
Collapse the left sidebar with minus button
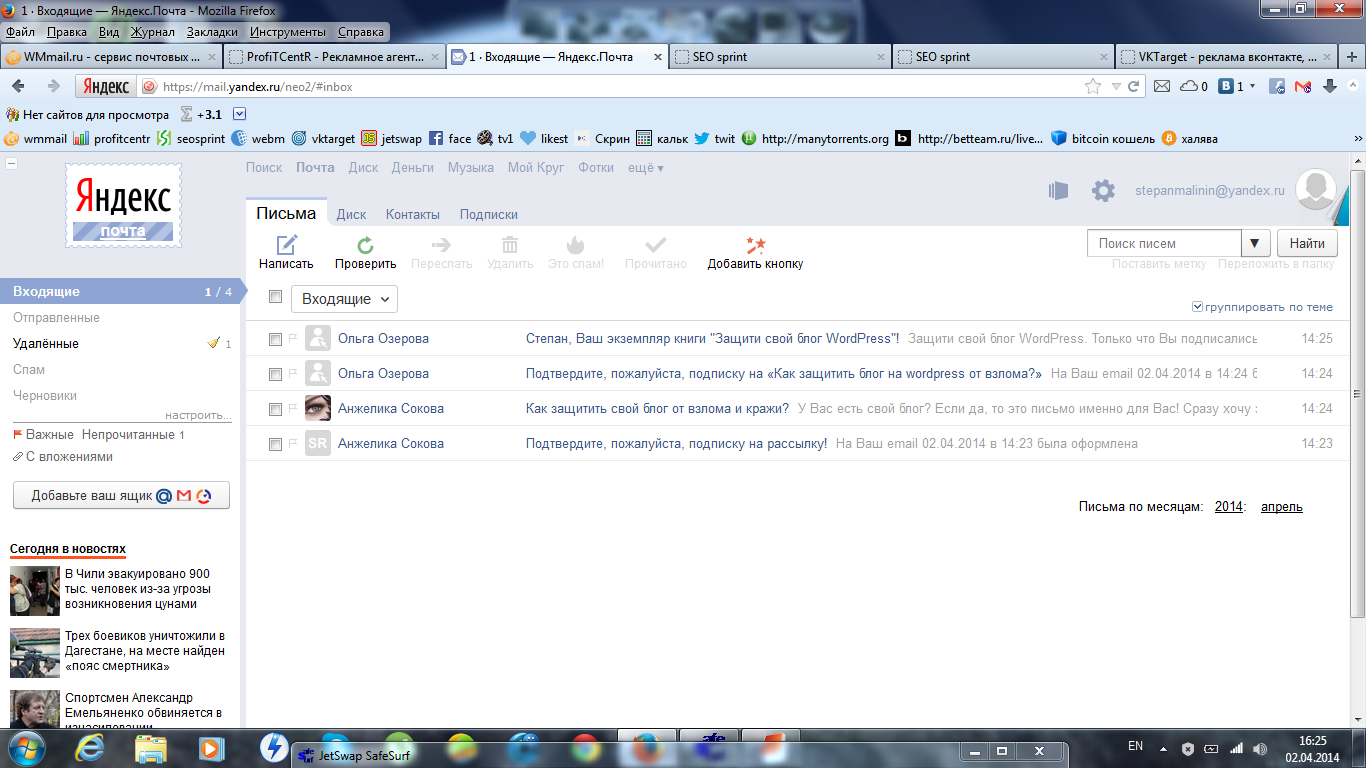pyautogui.click(x=11, y=163)
